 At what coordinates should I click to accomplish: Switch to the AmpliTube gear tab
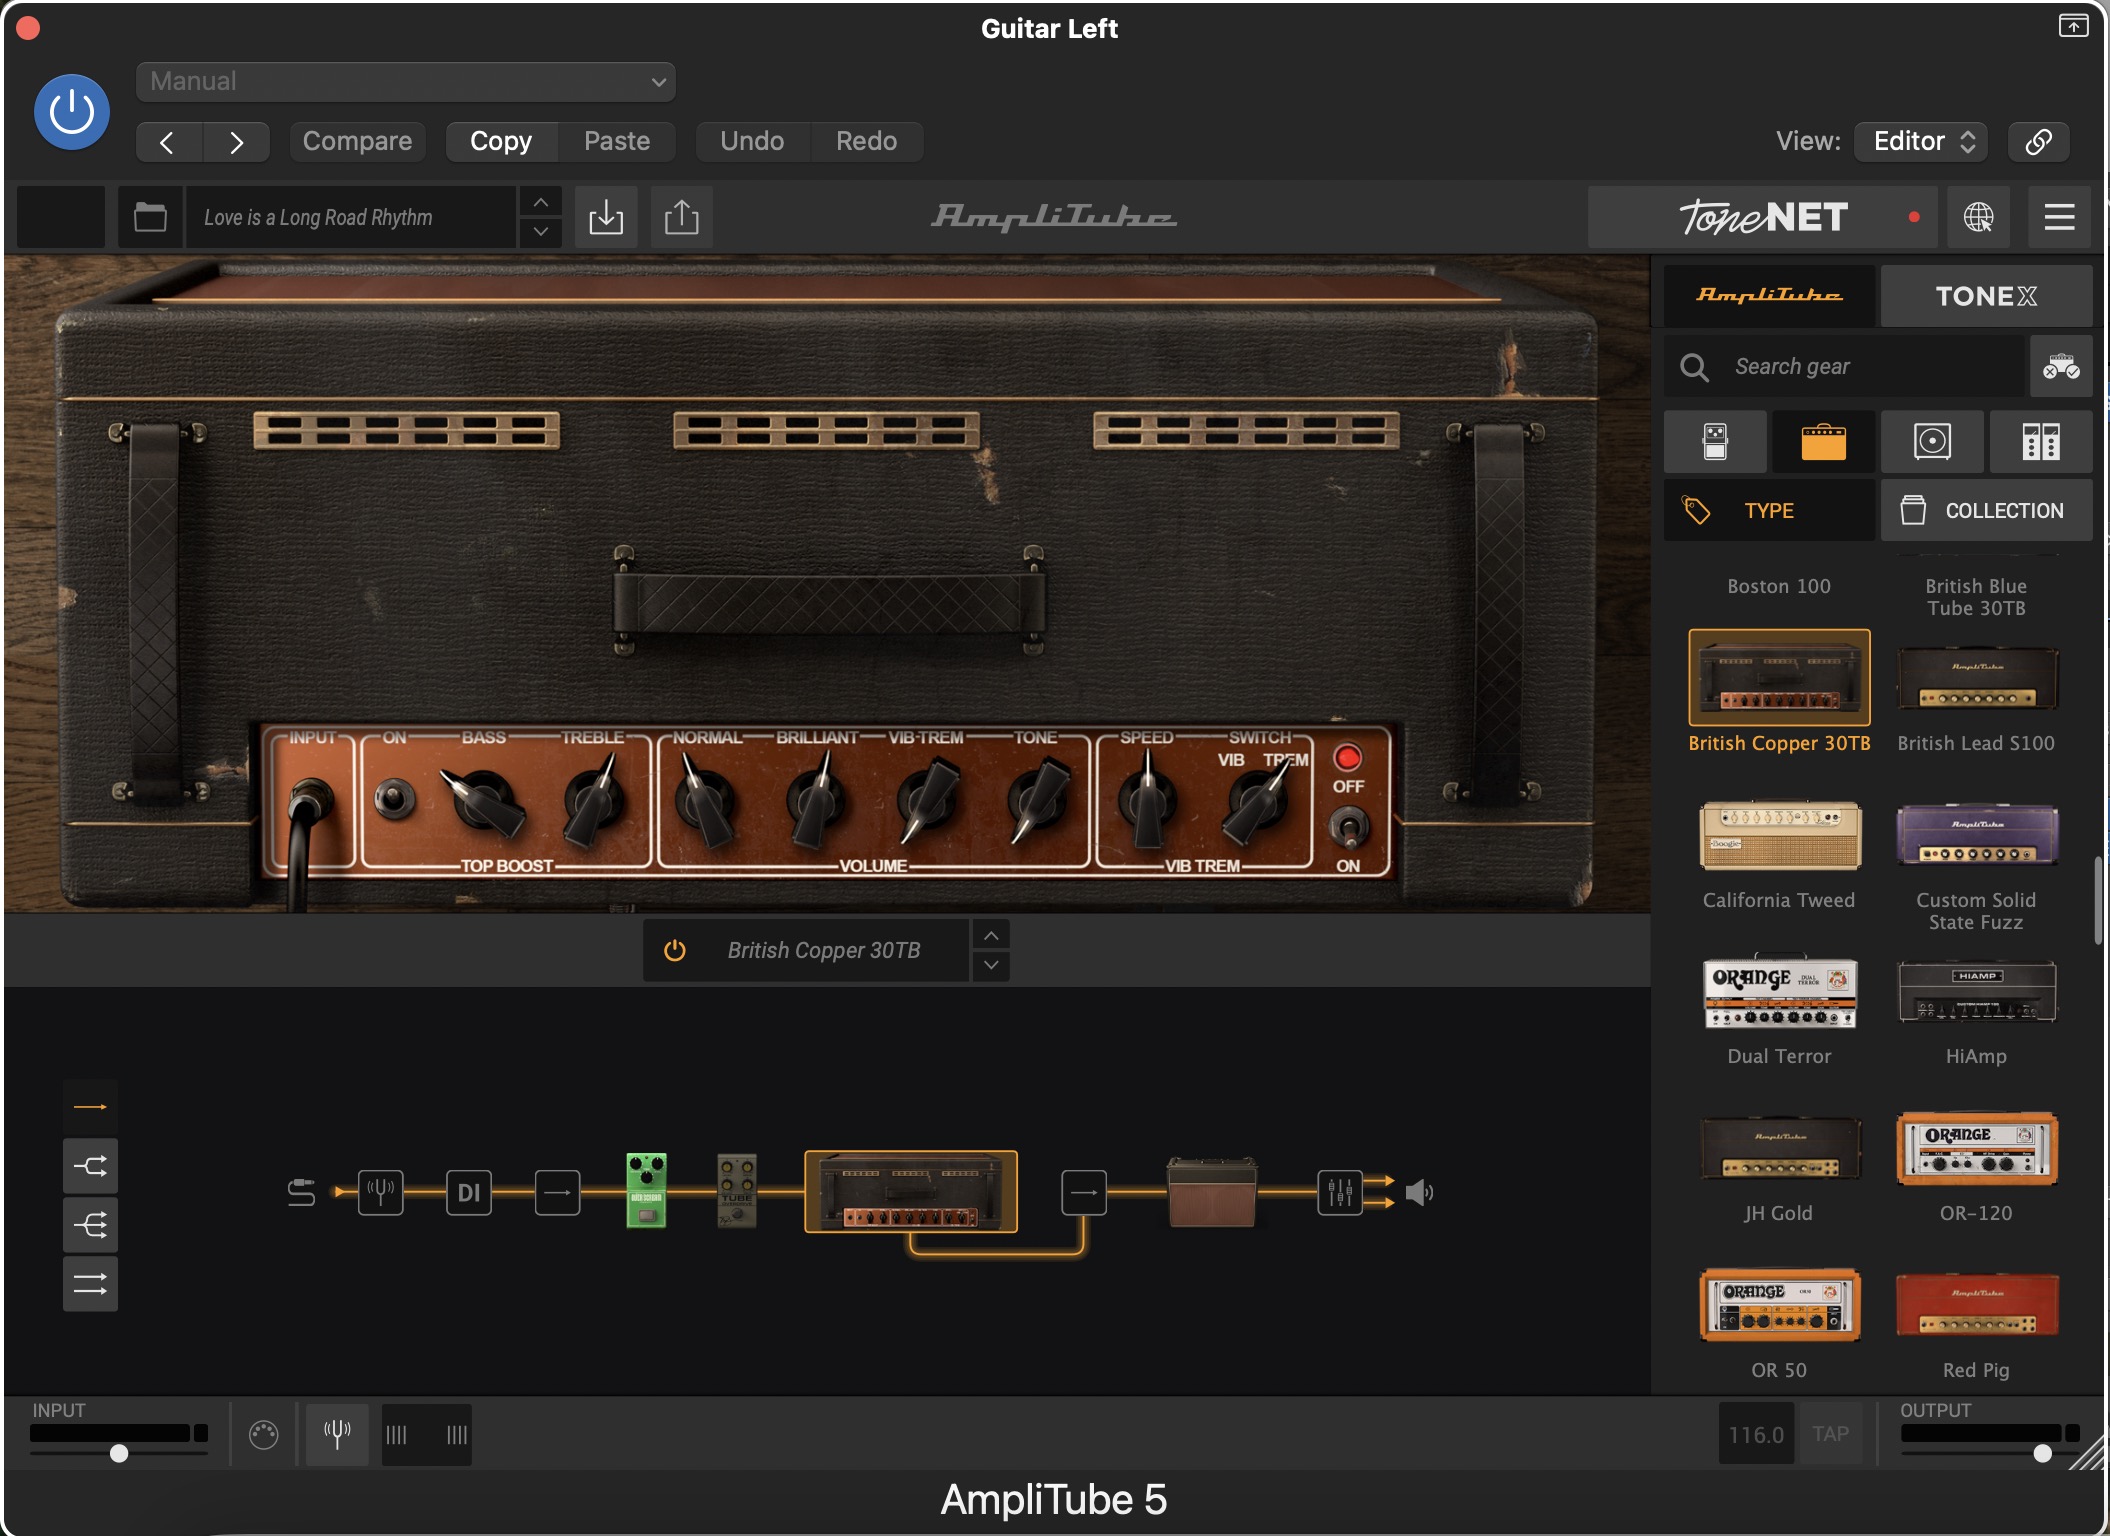coord(1769,296)
